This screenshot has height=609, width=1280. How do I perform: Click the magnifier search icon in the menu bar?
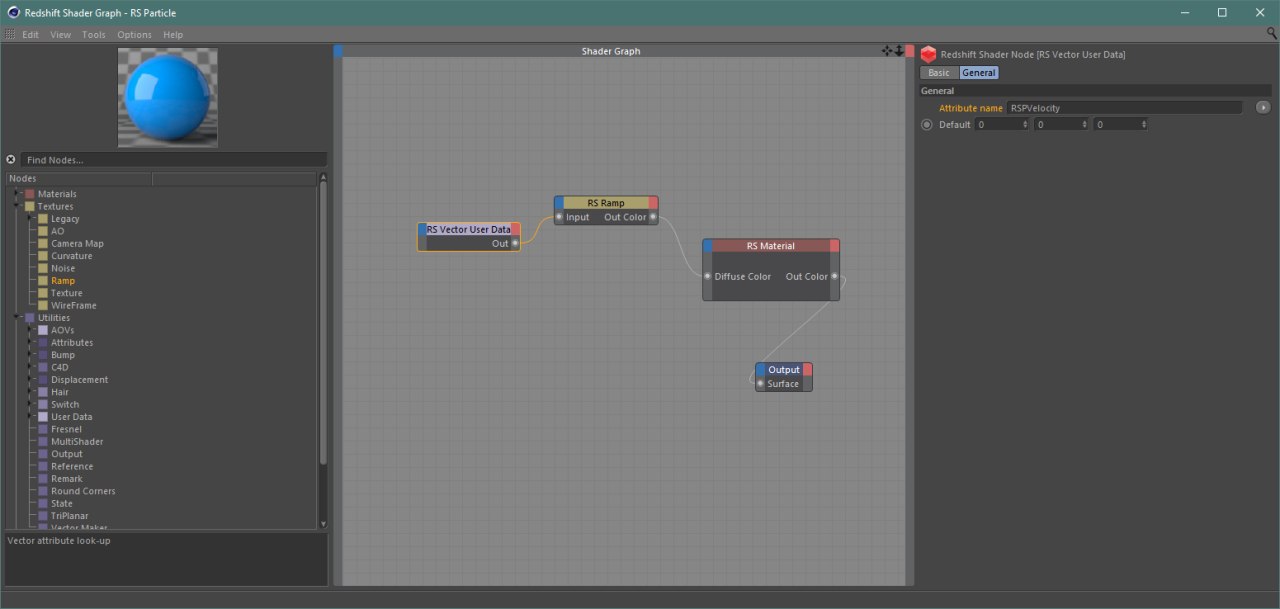click(x=1271, y=34)
